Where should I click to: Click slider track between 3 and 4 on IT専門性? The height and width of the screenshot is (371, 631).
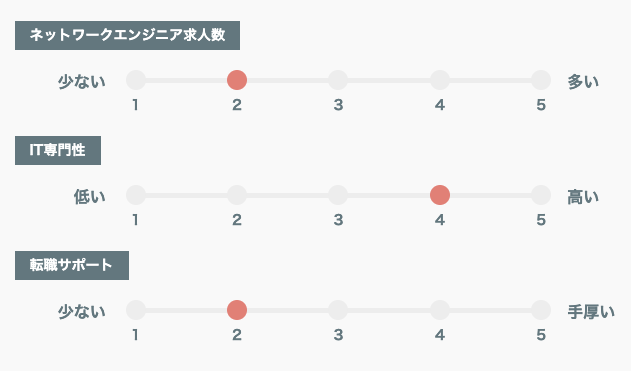pos(389,195)
